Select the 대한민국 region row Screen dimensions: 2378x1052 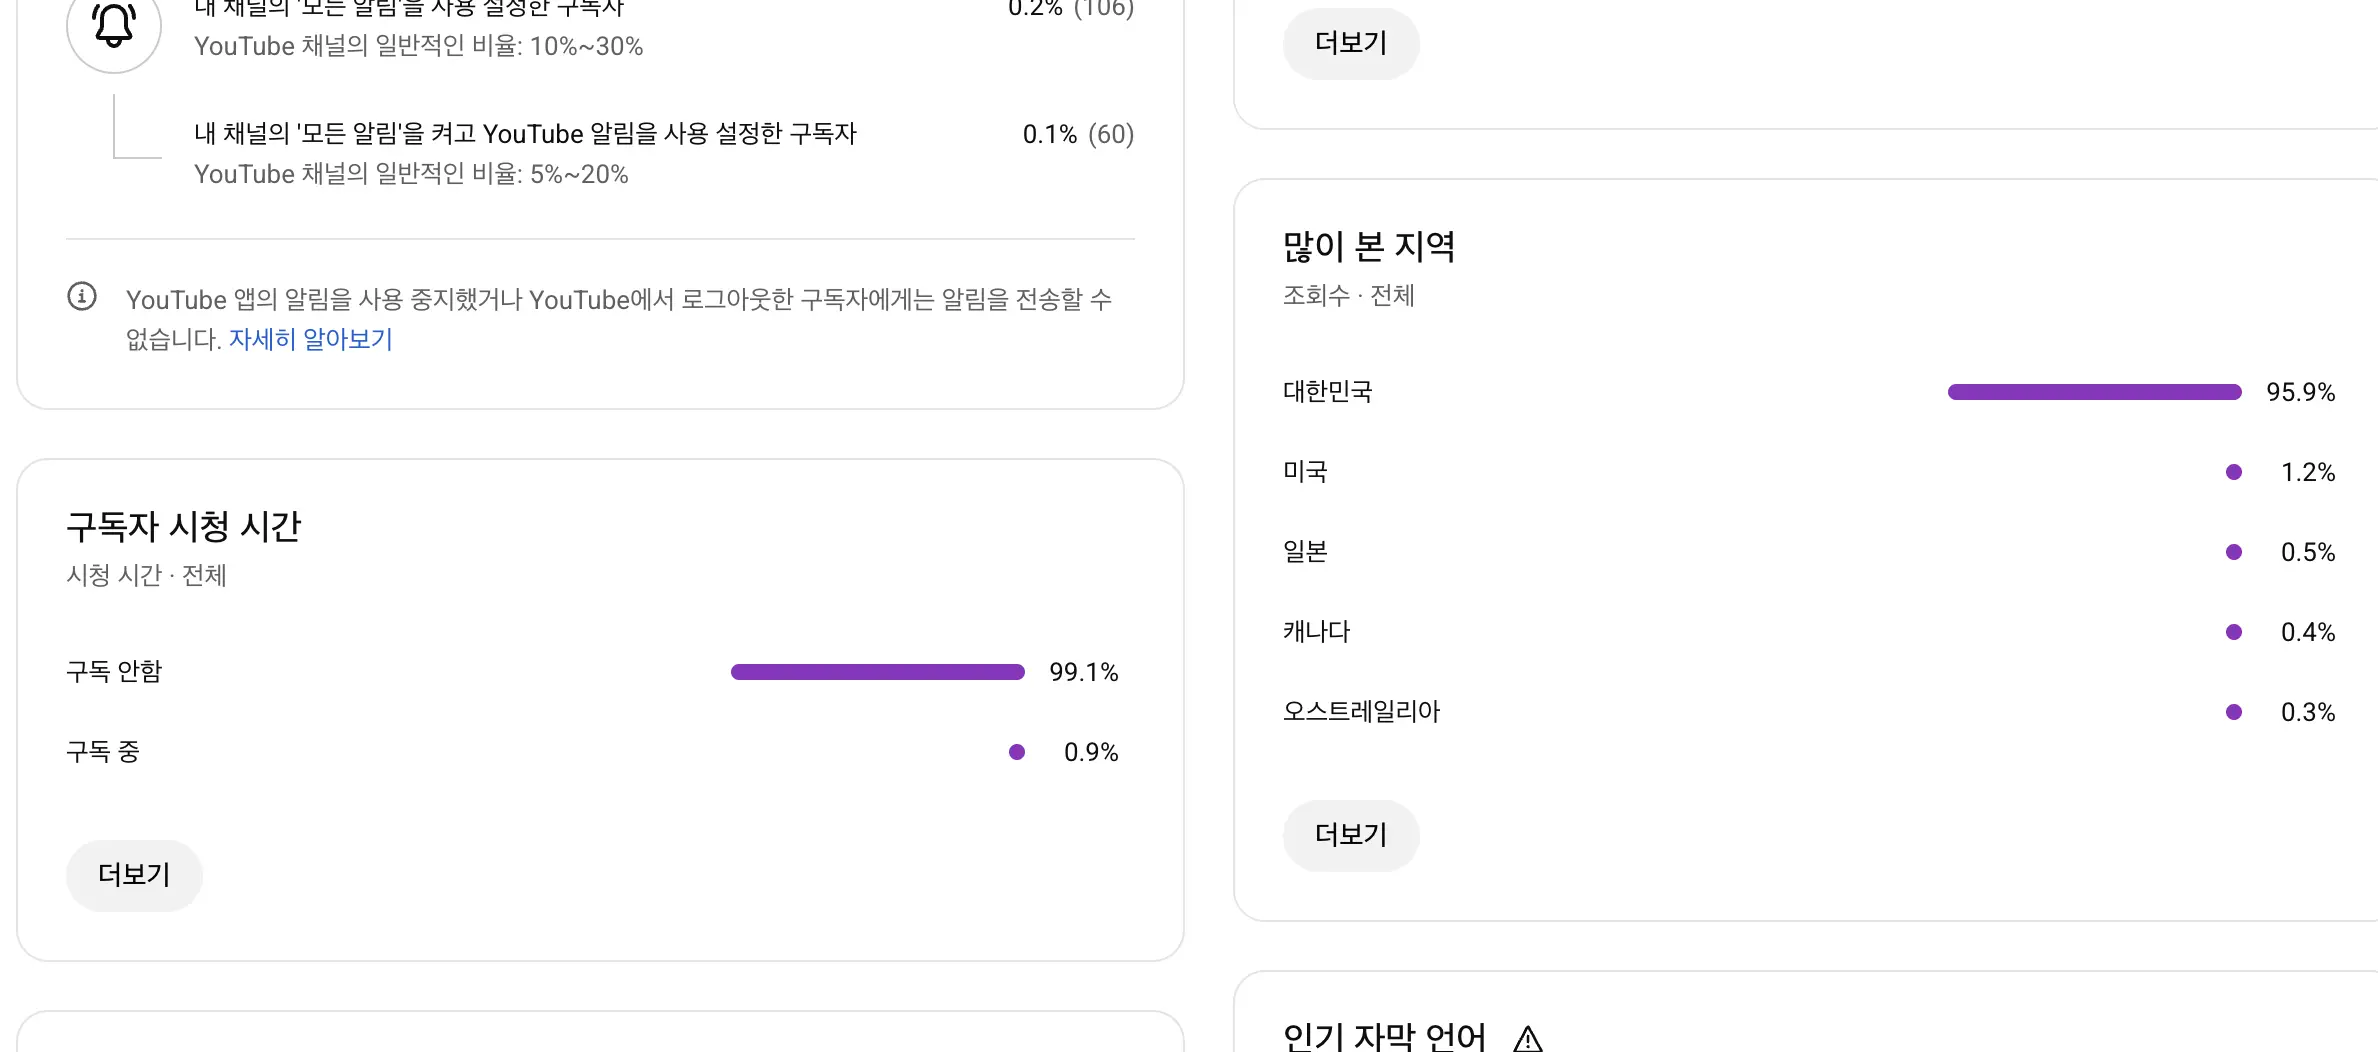tap(1327, 391)
